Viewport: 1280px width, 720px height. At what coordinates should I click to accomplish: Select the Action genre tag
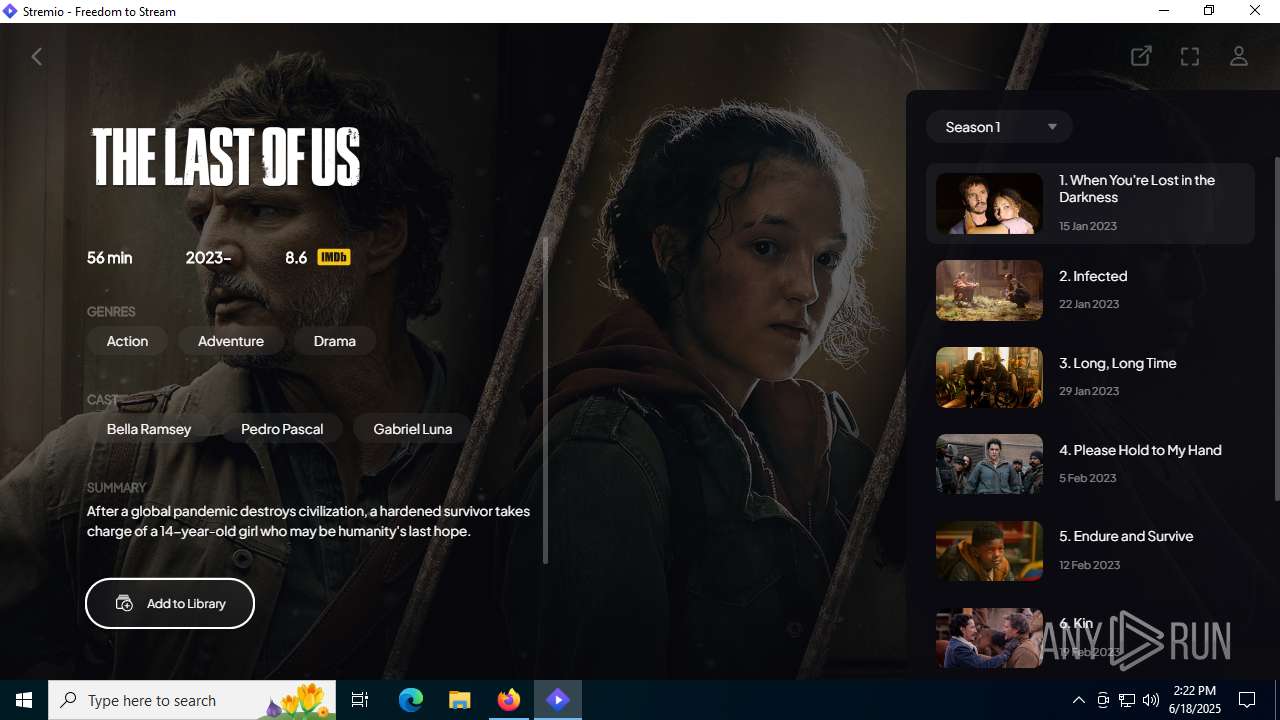pyautogui.click(x=127, y=341)
